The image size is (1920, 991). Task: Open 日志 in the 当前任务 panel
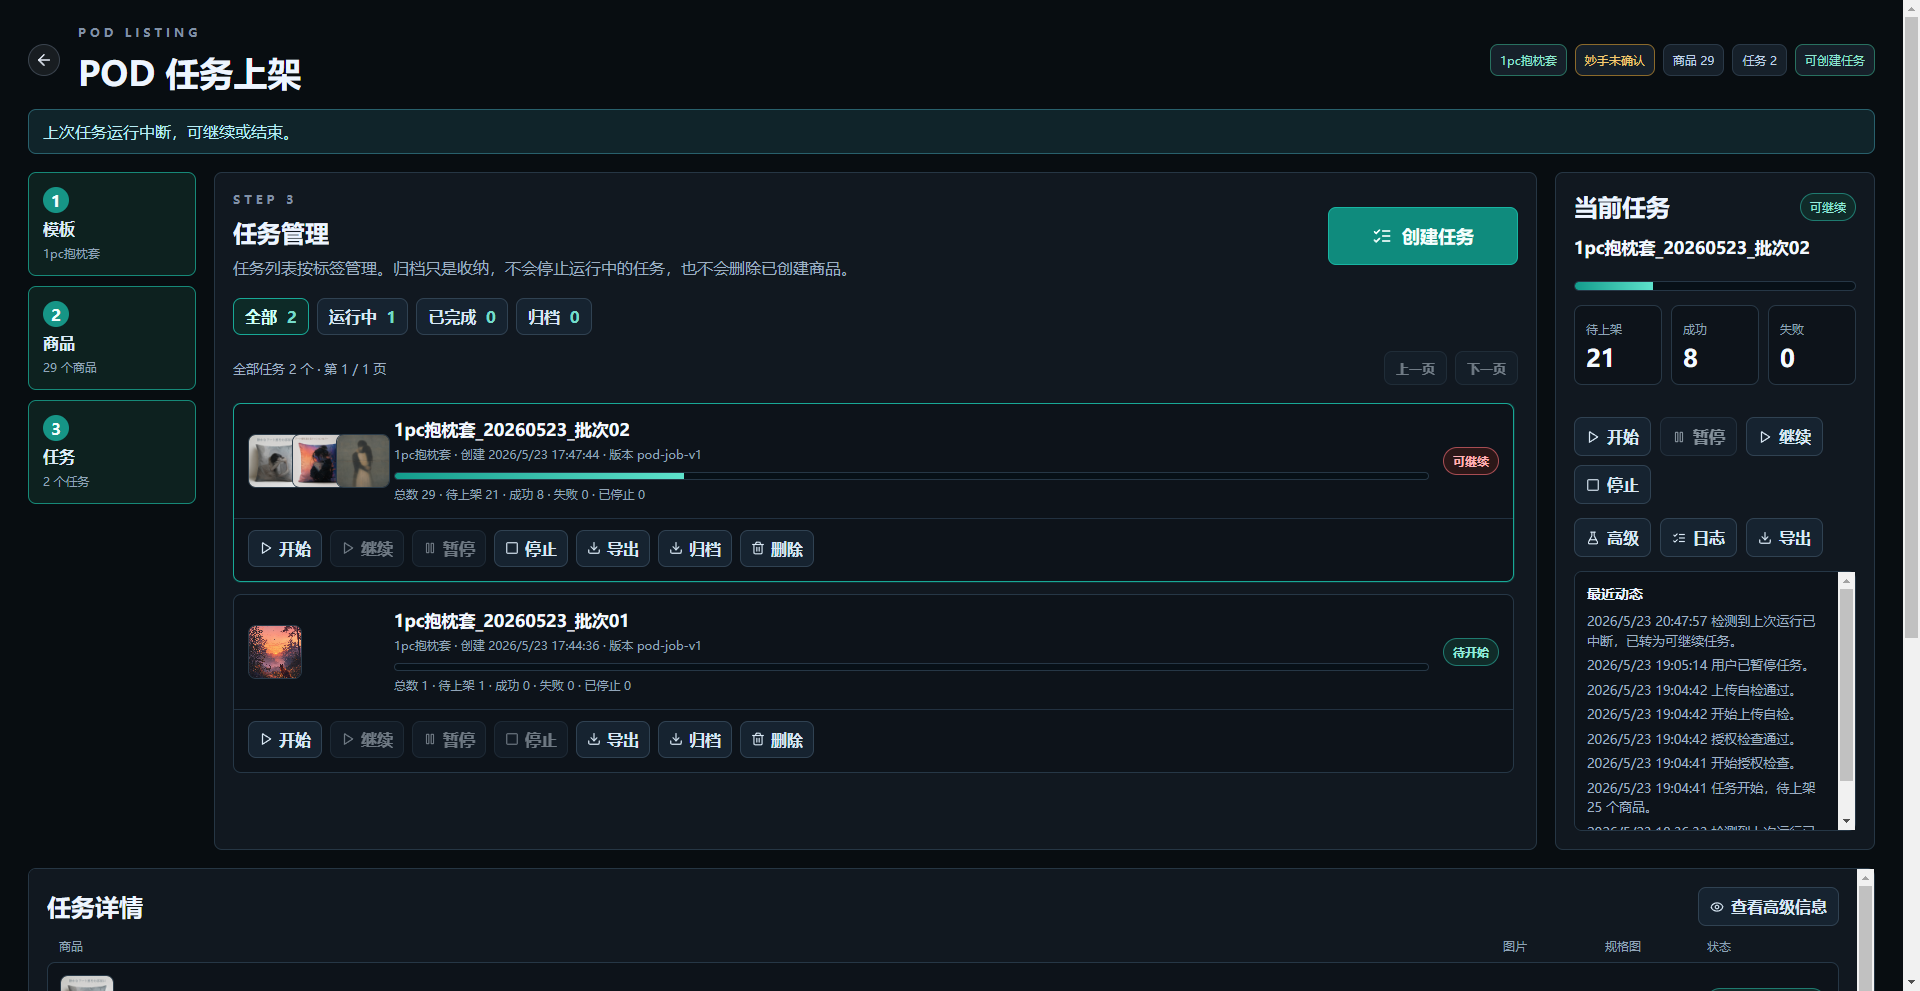pyautogui.click(x=1699, y=538)
